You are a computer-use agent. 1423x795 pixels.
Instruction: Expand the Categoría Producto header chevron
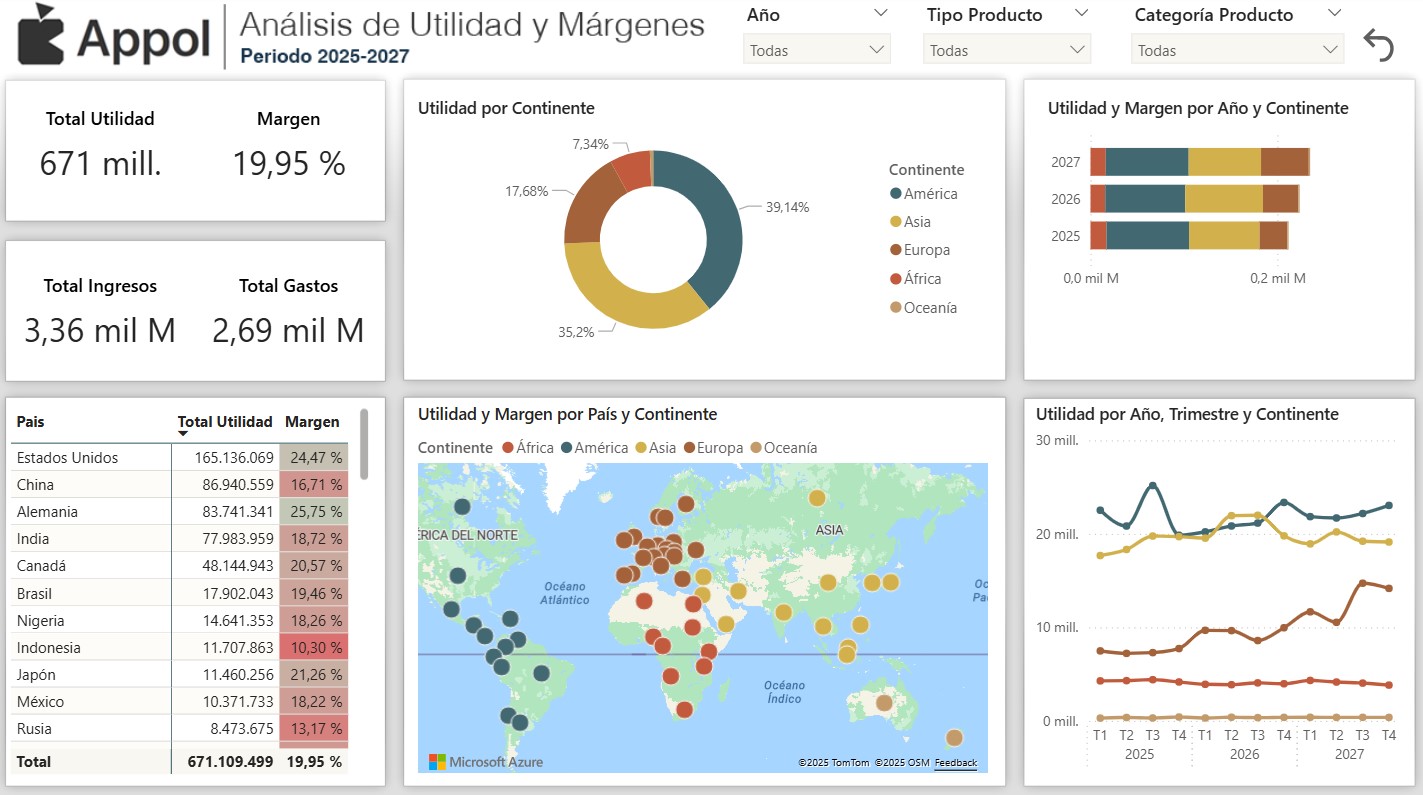coord(1334,13)
